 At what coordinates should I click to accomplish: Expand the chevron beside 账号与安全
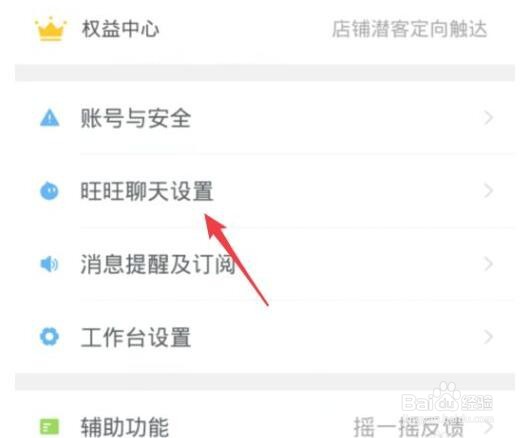pos(489,118)
